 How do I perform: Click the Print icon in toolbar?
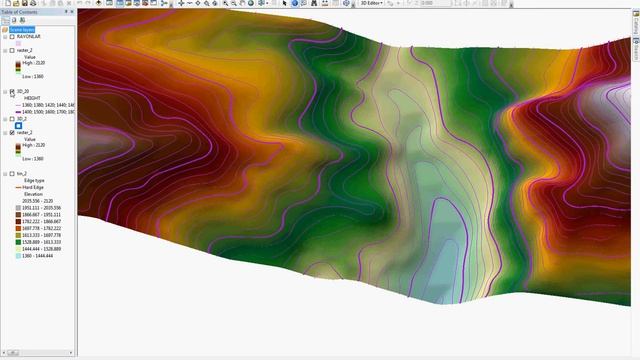33,3
